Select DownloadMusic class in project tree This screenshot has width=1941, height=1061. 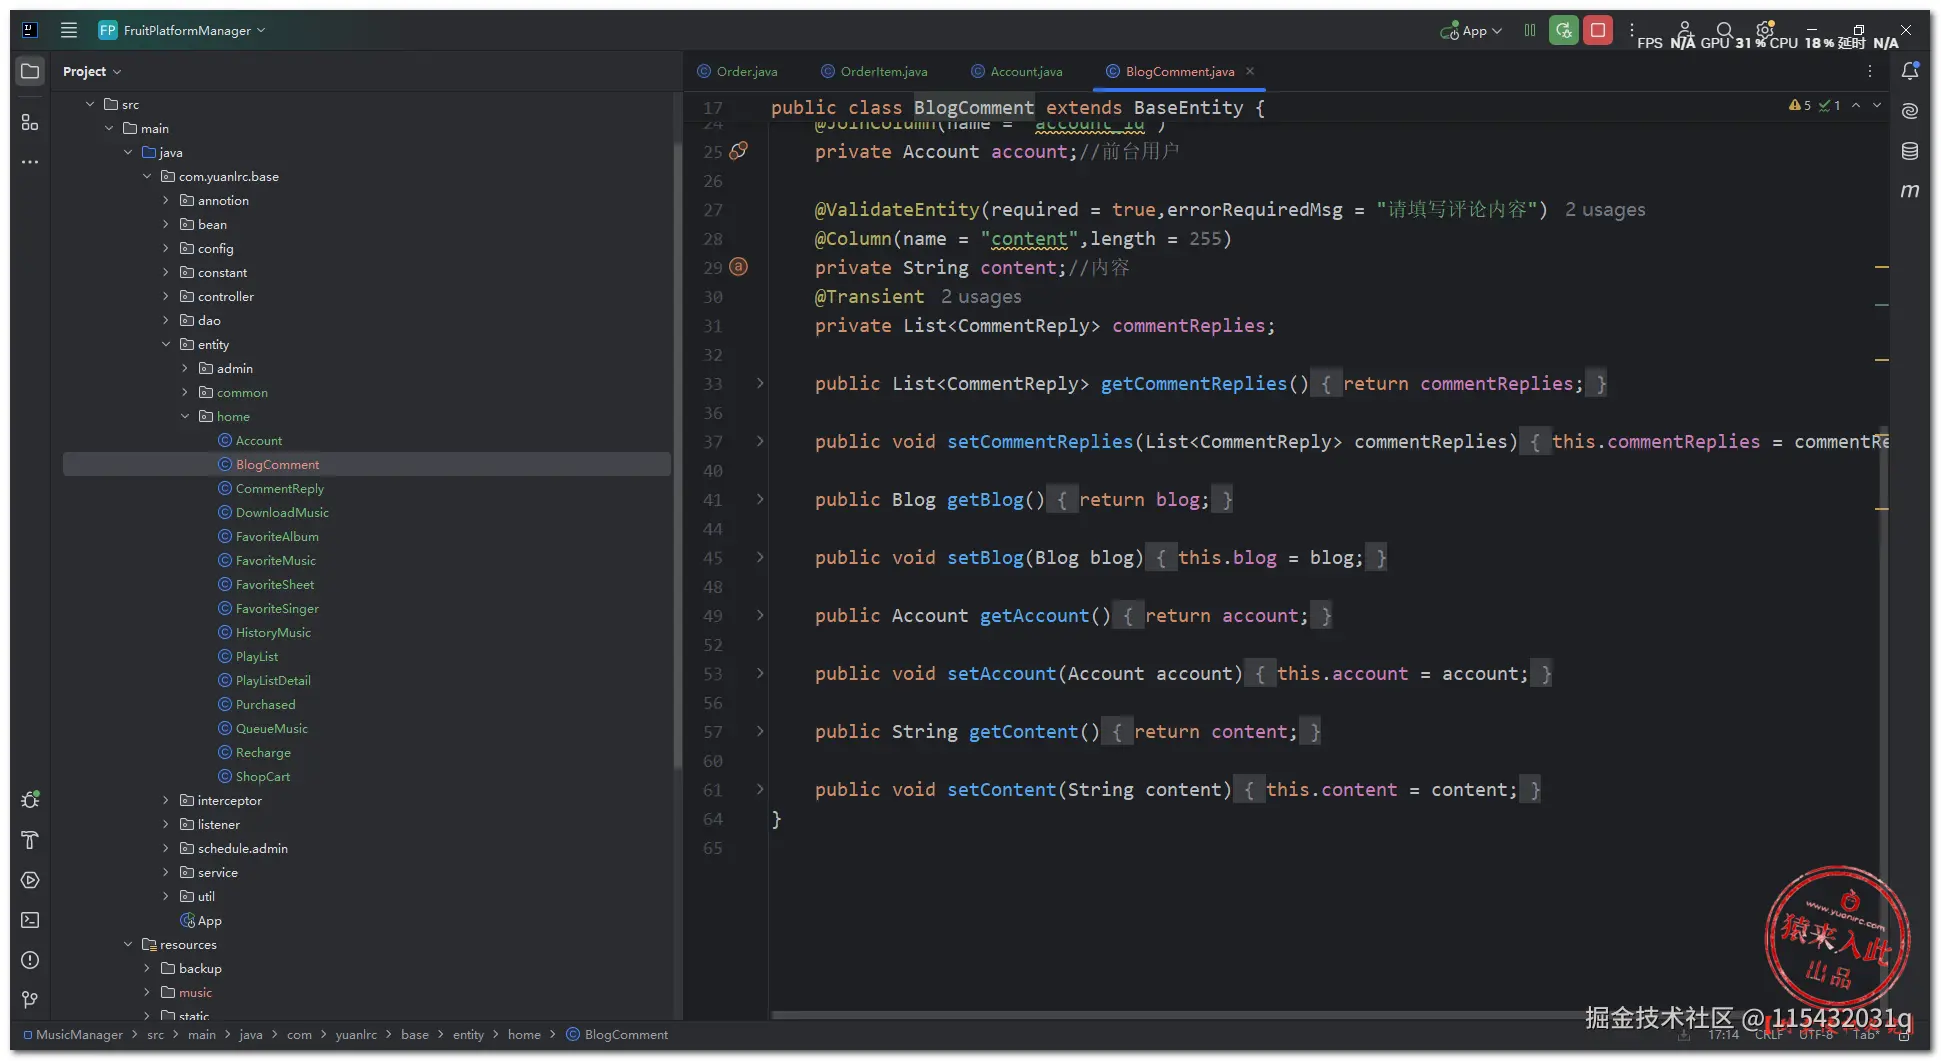pos(282,512)
